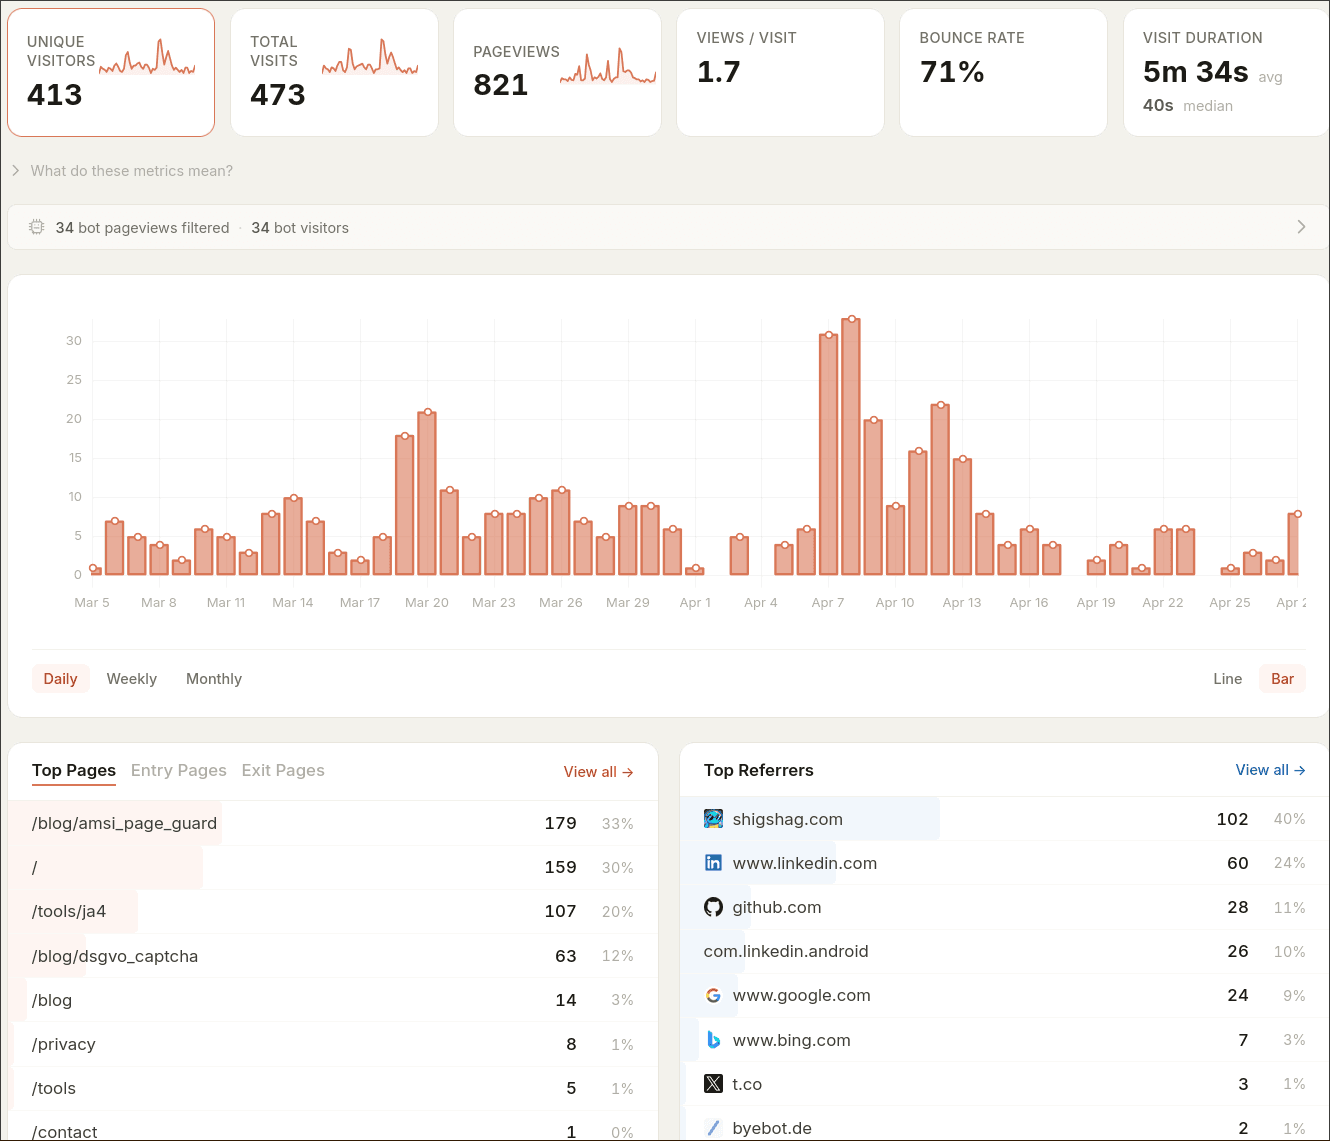The image size is (1330, 1141).
Task: Click the /blog/dsgvo_captcha row
Action: point(333,956)
